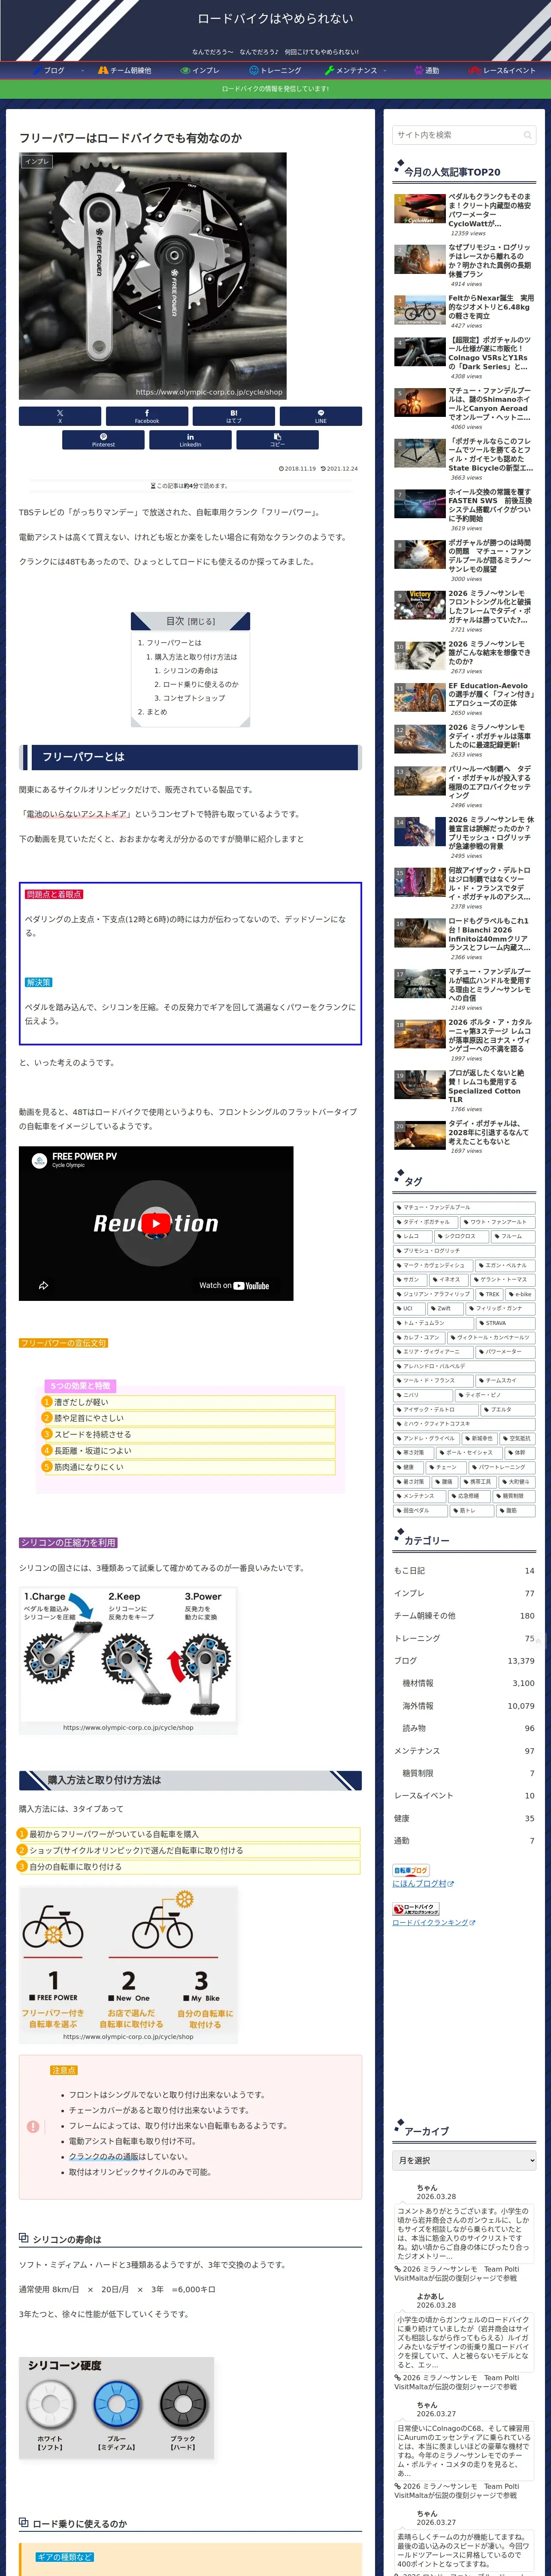Viewport: 551px width, 2576px height.
Task: Open the トレーニング navigation item
Action: pos(275,71)
